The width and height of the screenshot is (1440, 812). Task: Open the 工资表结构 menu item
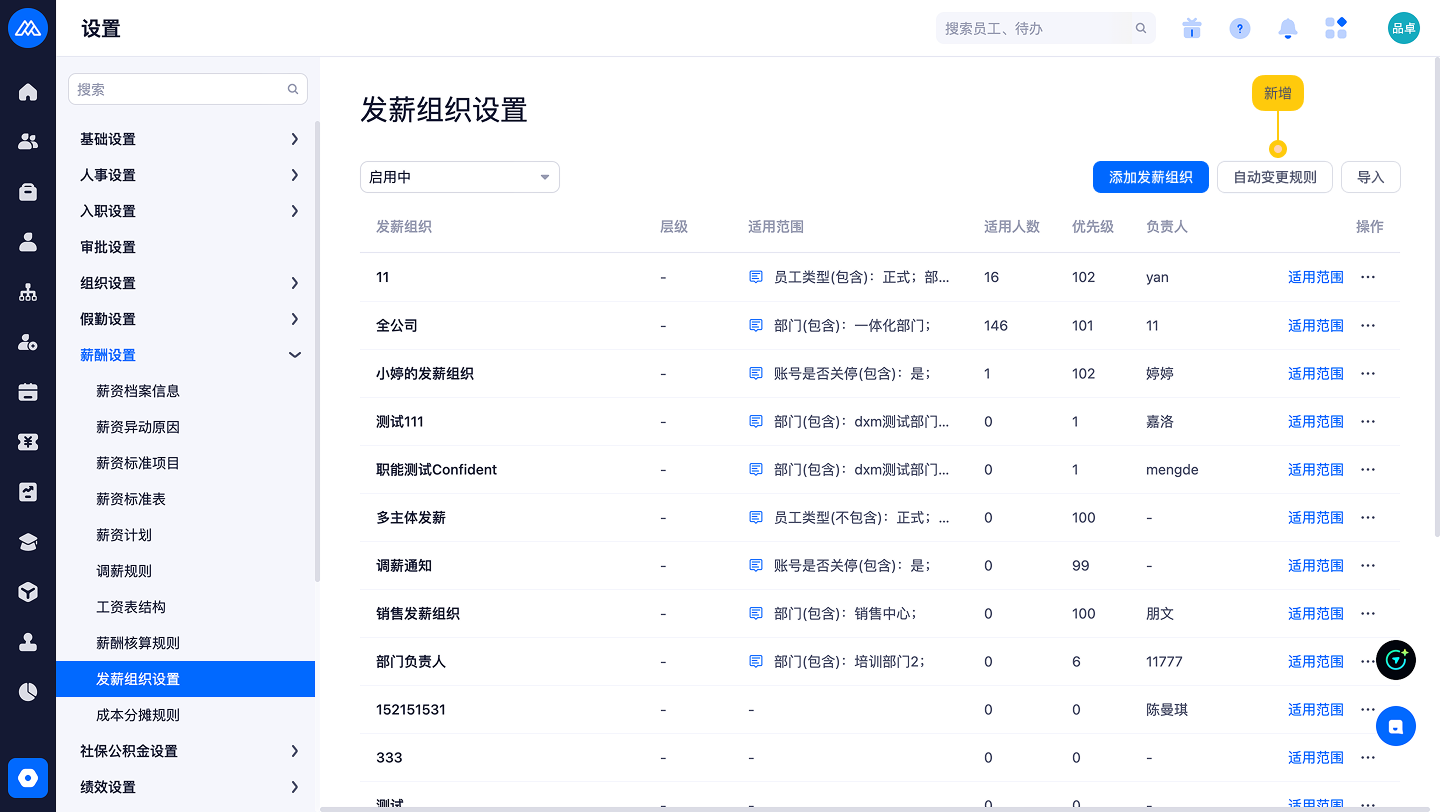(x=131, y=607)
